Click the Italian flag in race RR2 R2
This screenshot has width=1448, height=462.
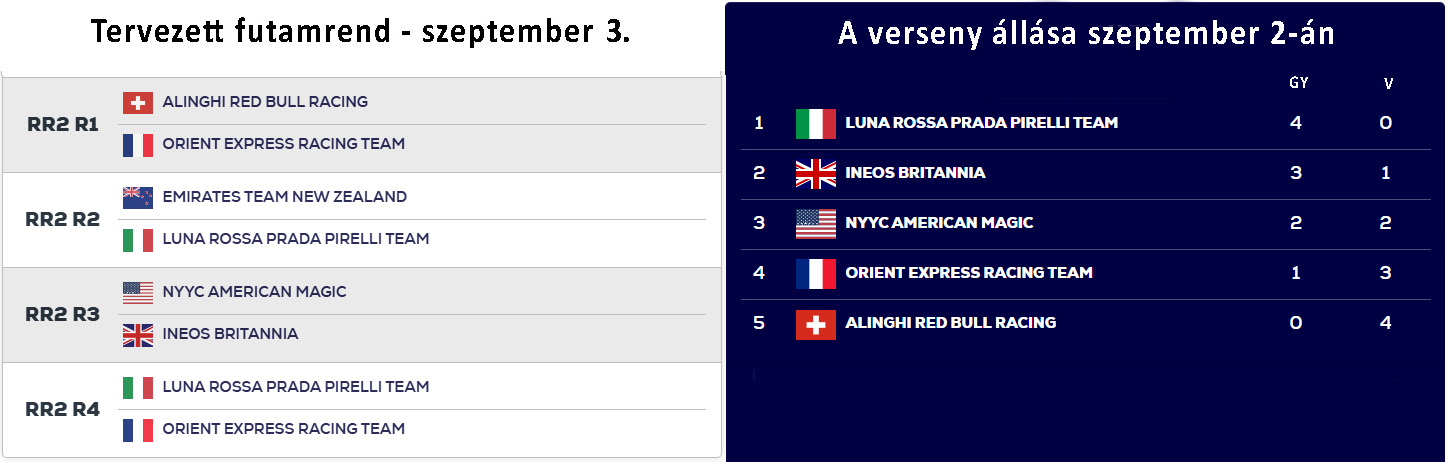pyautogui.click(x=138, y=240)
